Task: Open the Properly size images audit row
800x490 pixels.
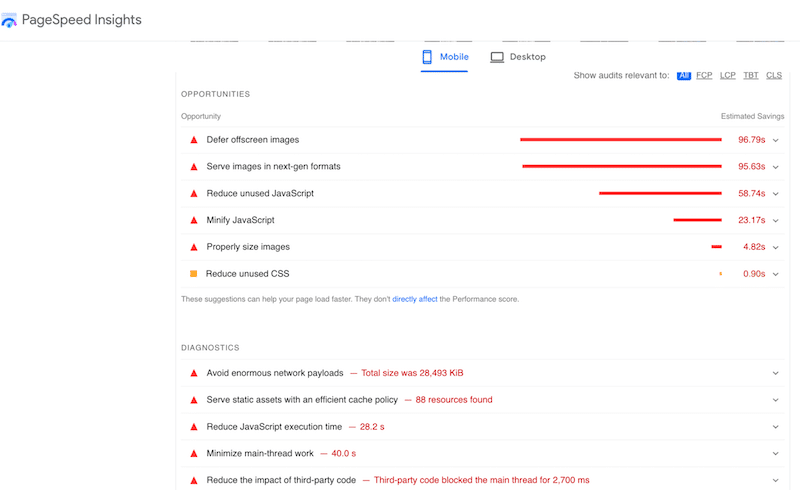Action: tap(248, 247)
